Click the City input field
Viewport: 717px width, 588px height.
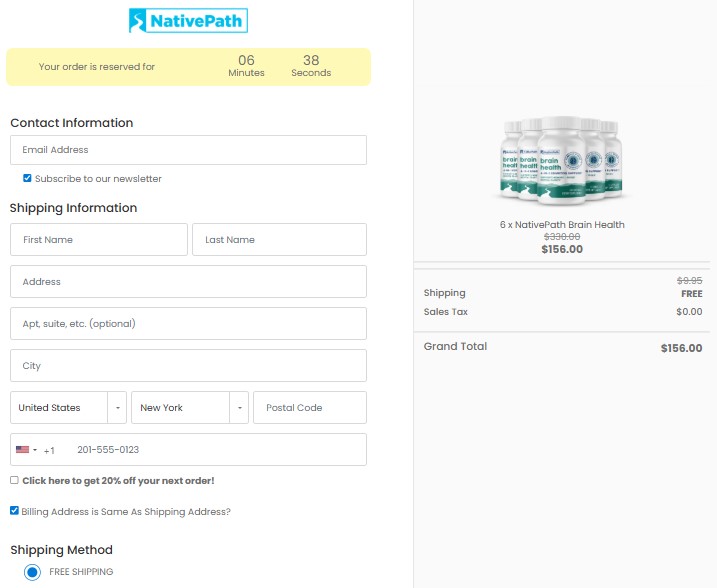(188, 366)
